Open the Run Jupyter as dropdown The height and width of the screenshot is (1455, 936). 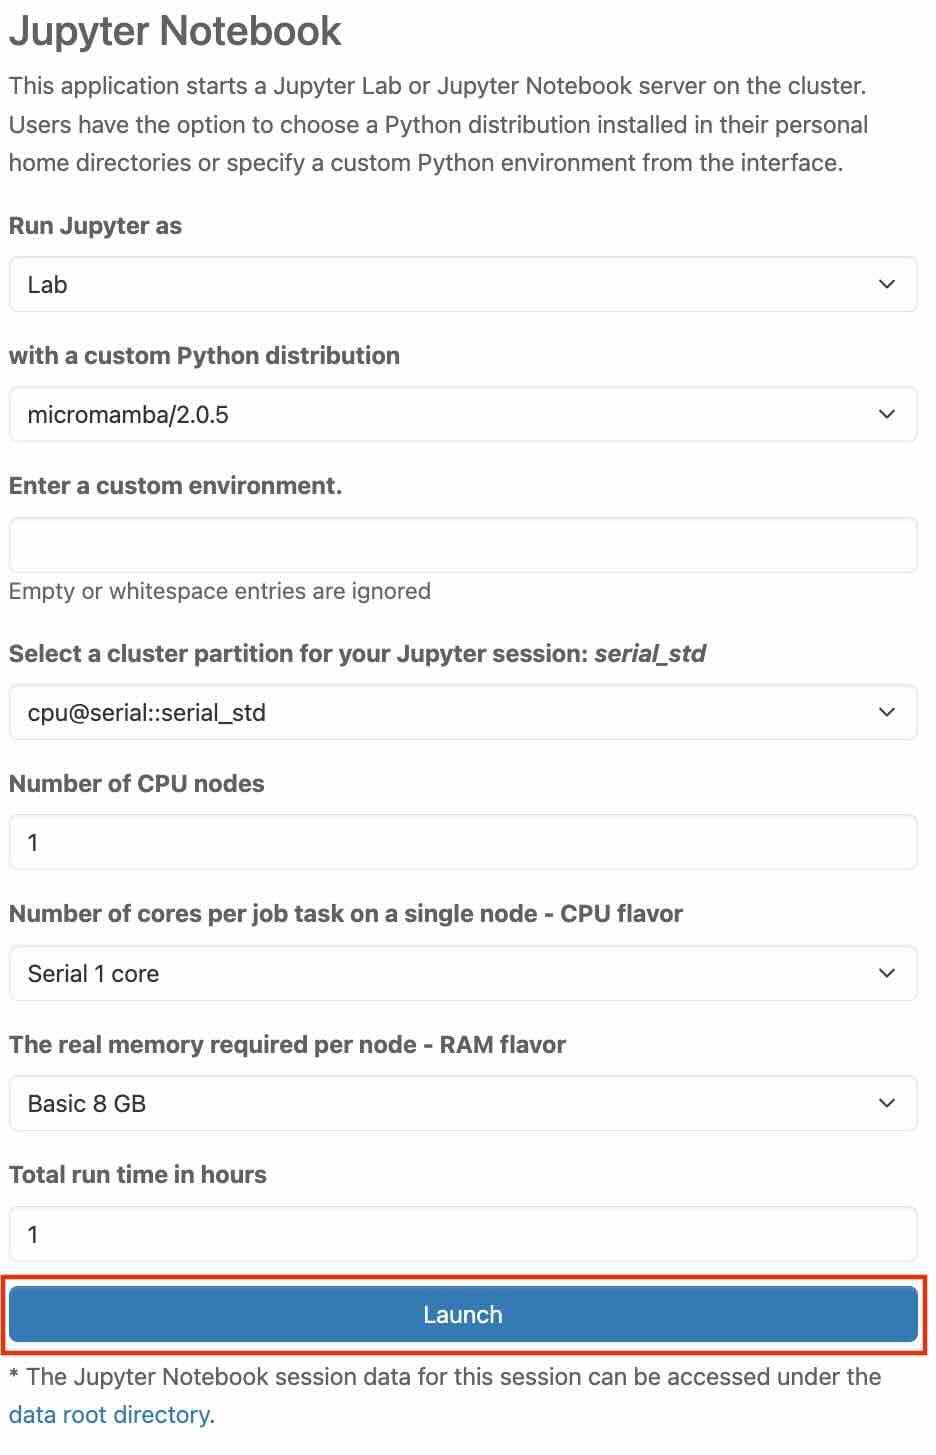462,284
